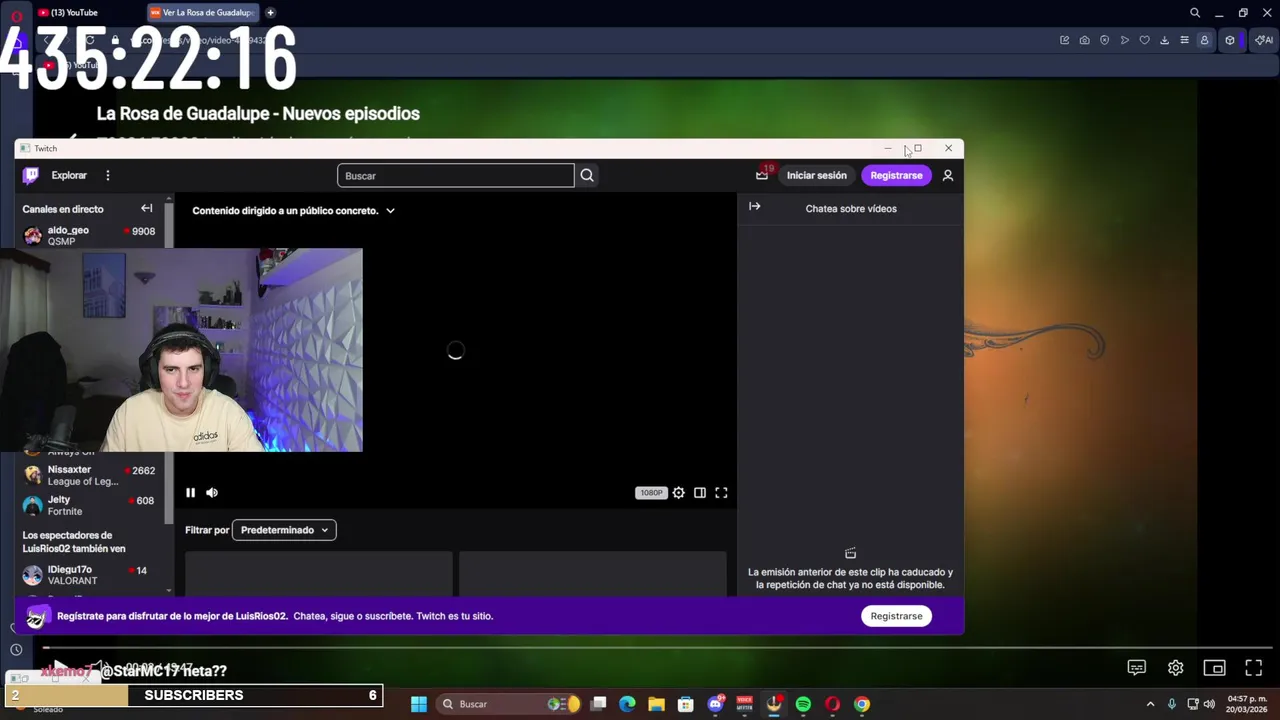Open the IDiegu17o VALORANT channel
This screenshot has height=720, width=1280.
click(90, 575)
